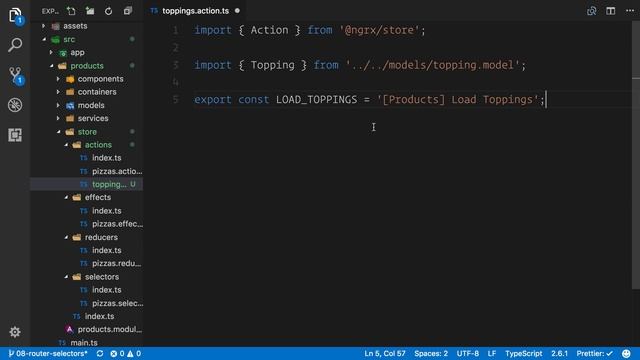The height and width of the screenshot is (360, 640).
Task: Select language mode TypeScript in status bar
Action: [x=524, y=353]
